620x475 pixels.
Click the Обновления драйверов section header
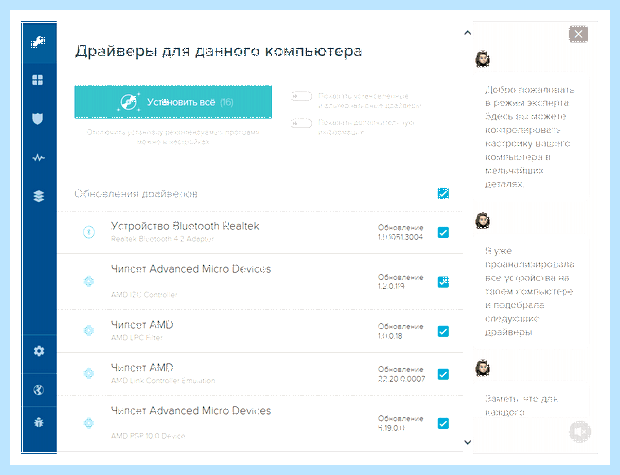136,194
